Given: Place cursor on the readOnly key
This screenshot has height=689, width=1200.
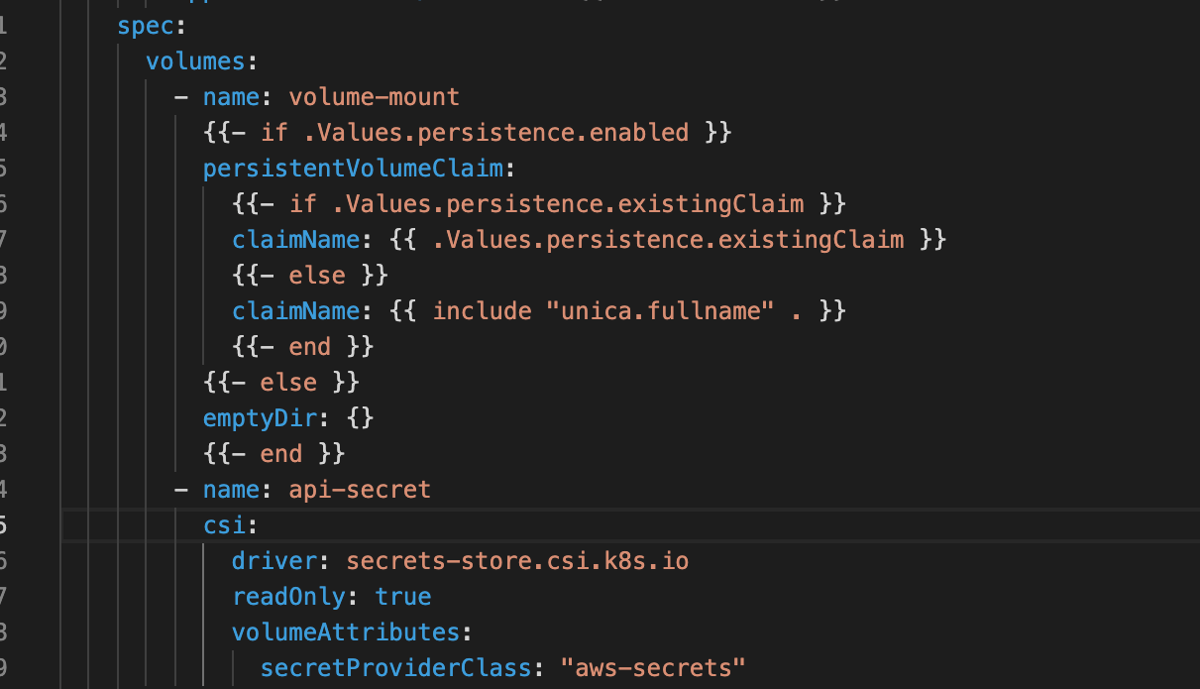Looking at the screenshot, I should [288, 597].
